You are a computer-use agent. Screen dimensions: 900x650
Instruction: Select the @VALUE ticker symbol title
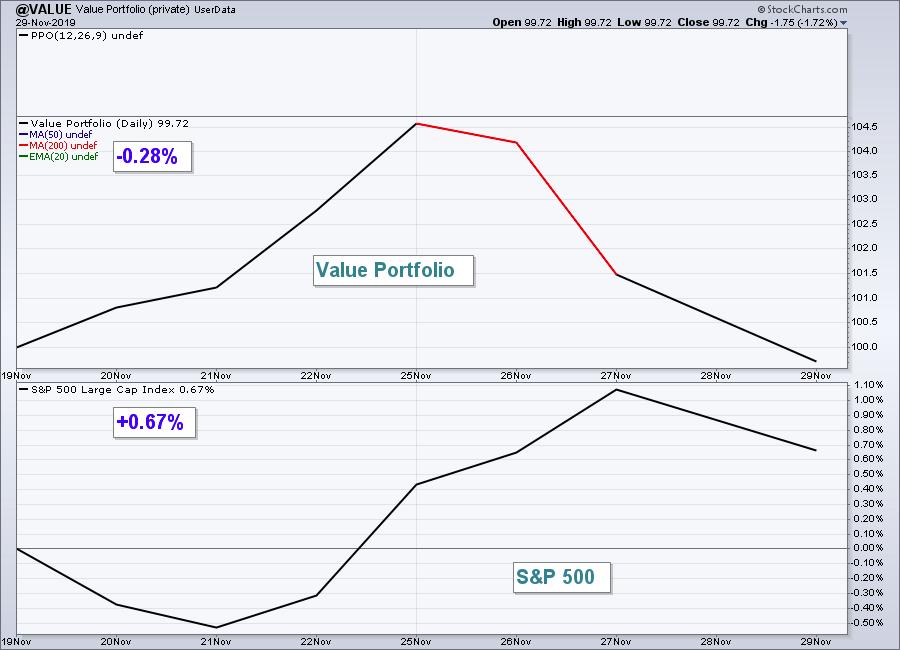[x=44, y=9]
